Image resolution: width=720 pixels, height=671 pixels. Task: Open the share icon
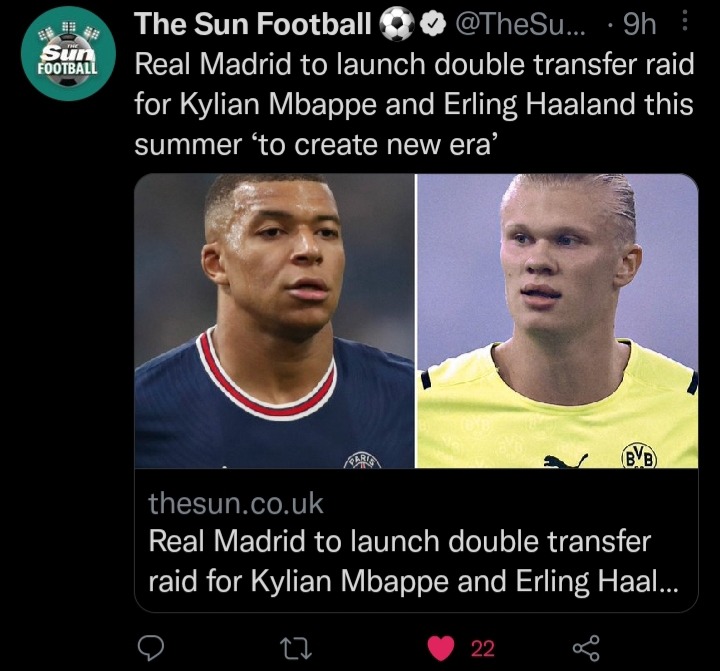(586, 648)
